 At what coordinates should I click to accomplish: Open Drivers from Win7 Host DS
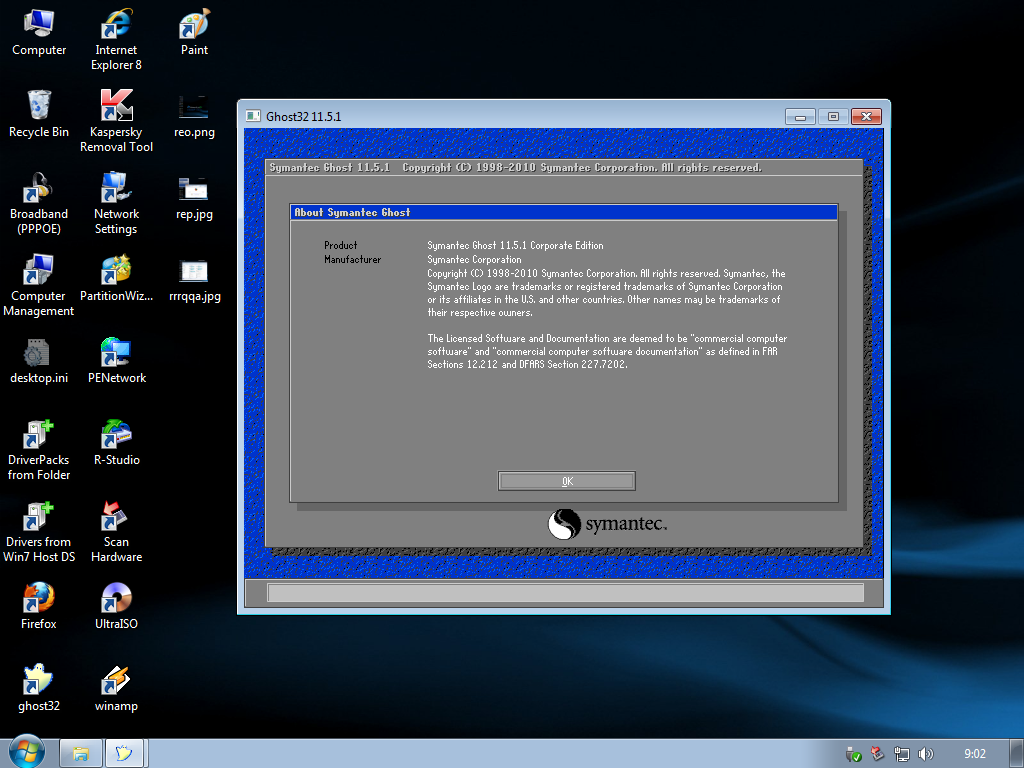pos(39,532)
